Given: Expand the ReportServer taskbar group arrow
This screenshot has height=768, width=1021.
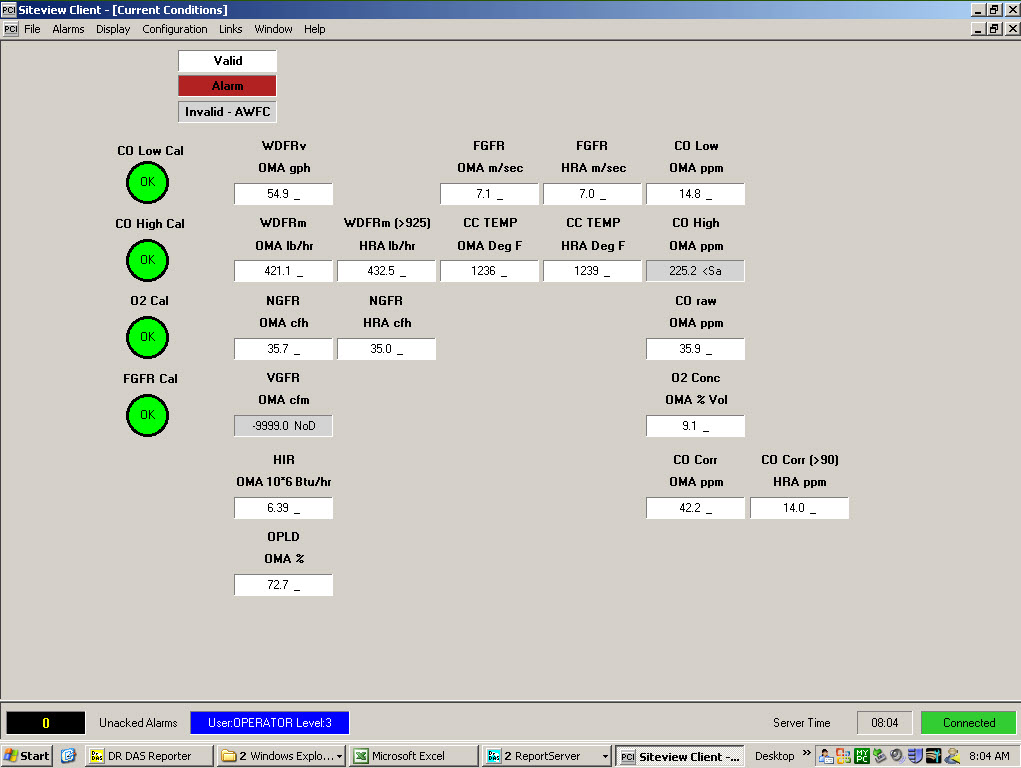Looking at the screenshot, I should (604, 757).
